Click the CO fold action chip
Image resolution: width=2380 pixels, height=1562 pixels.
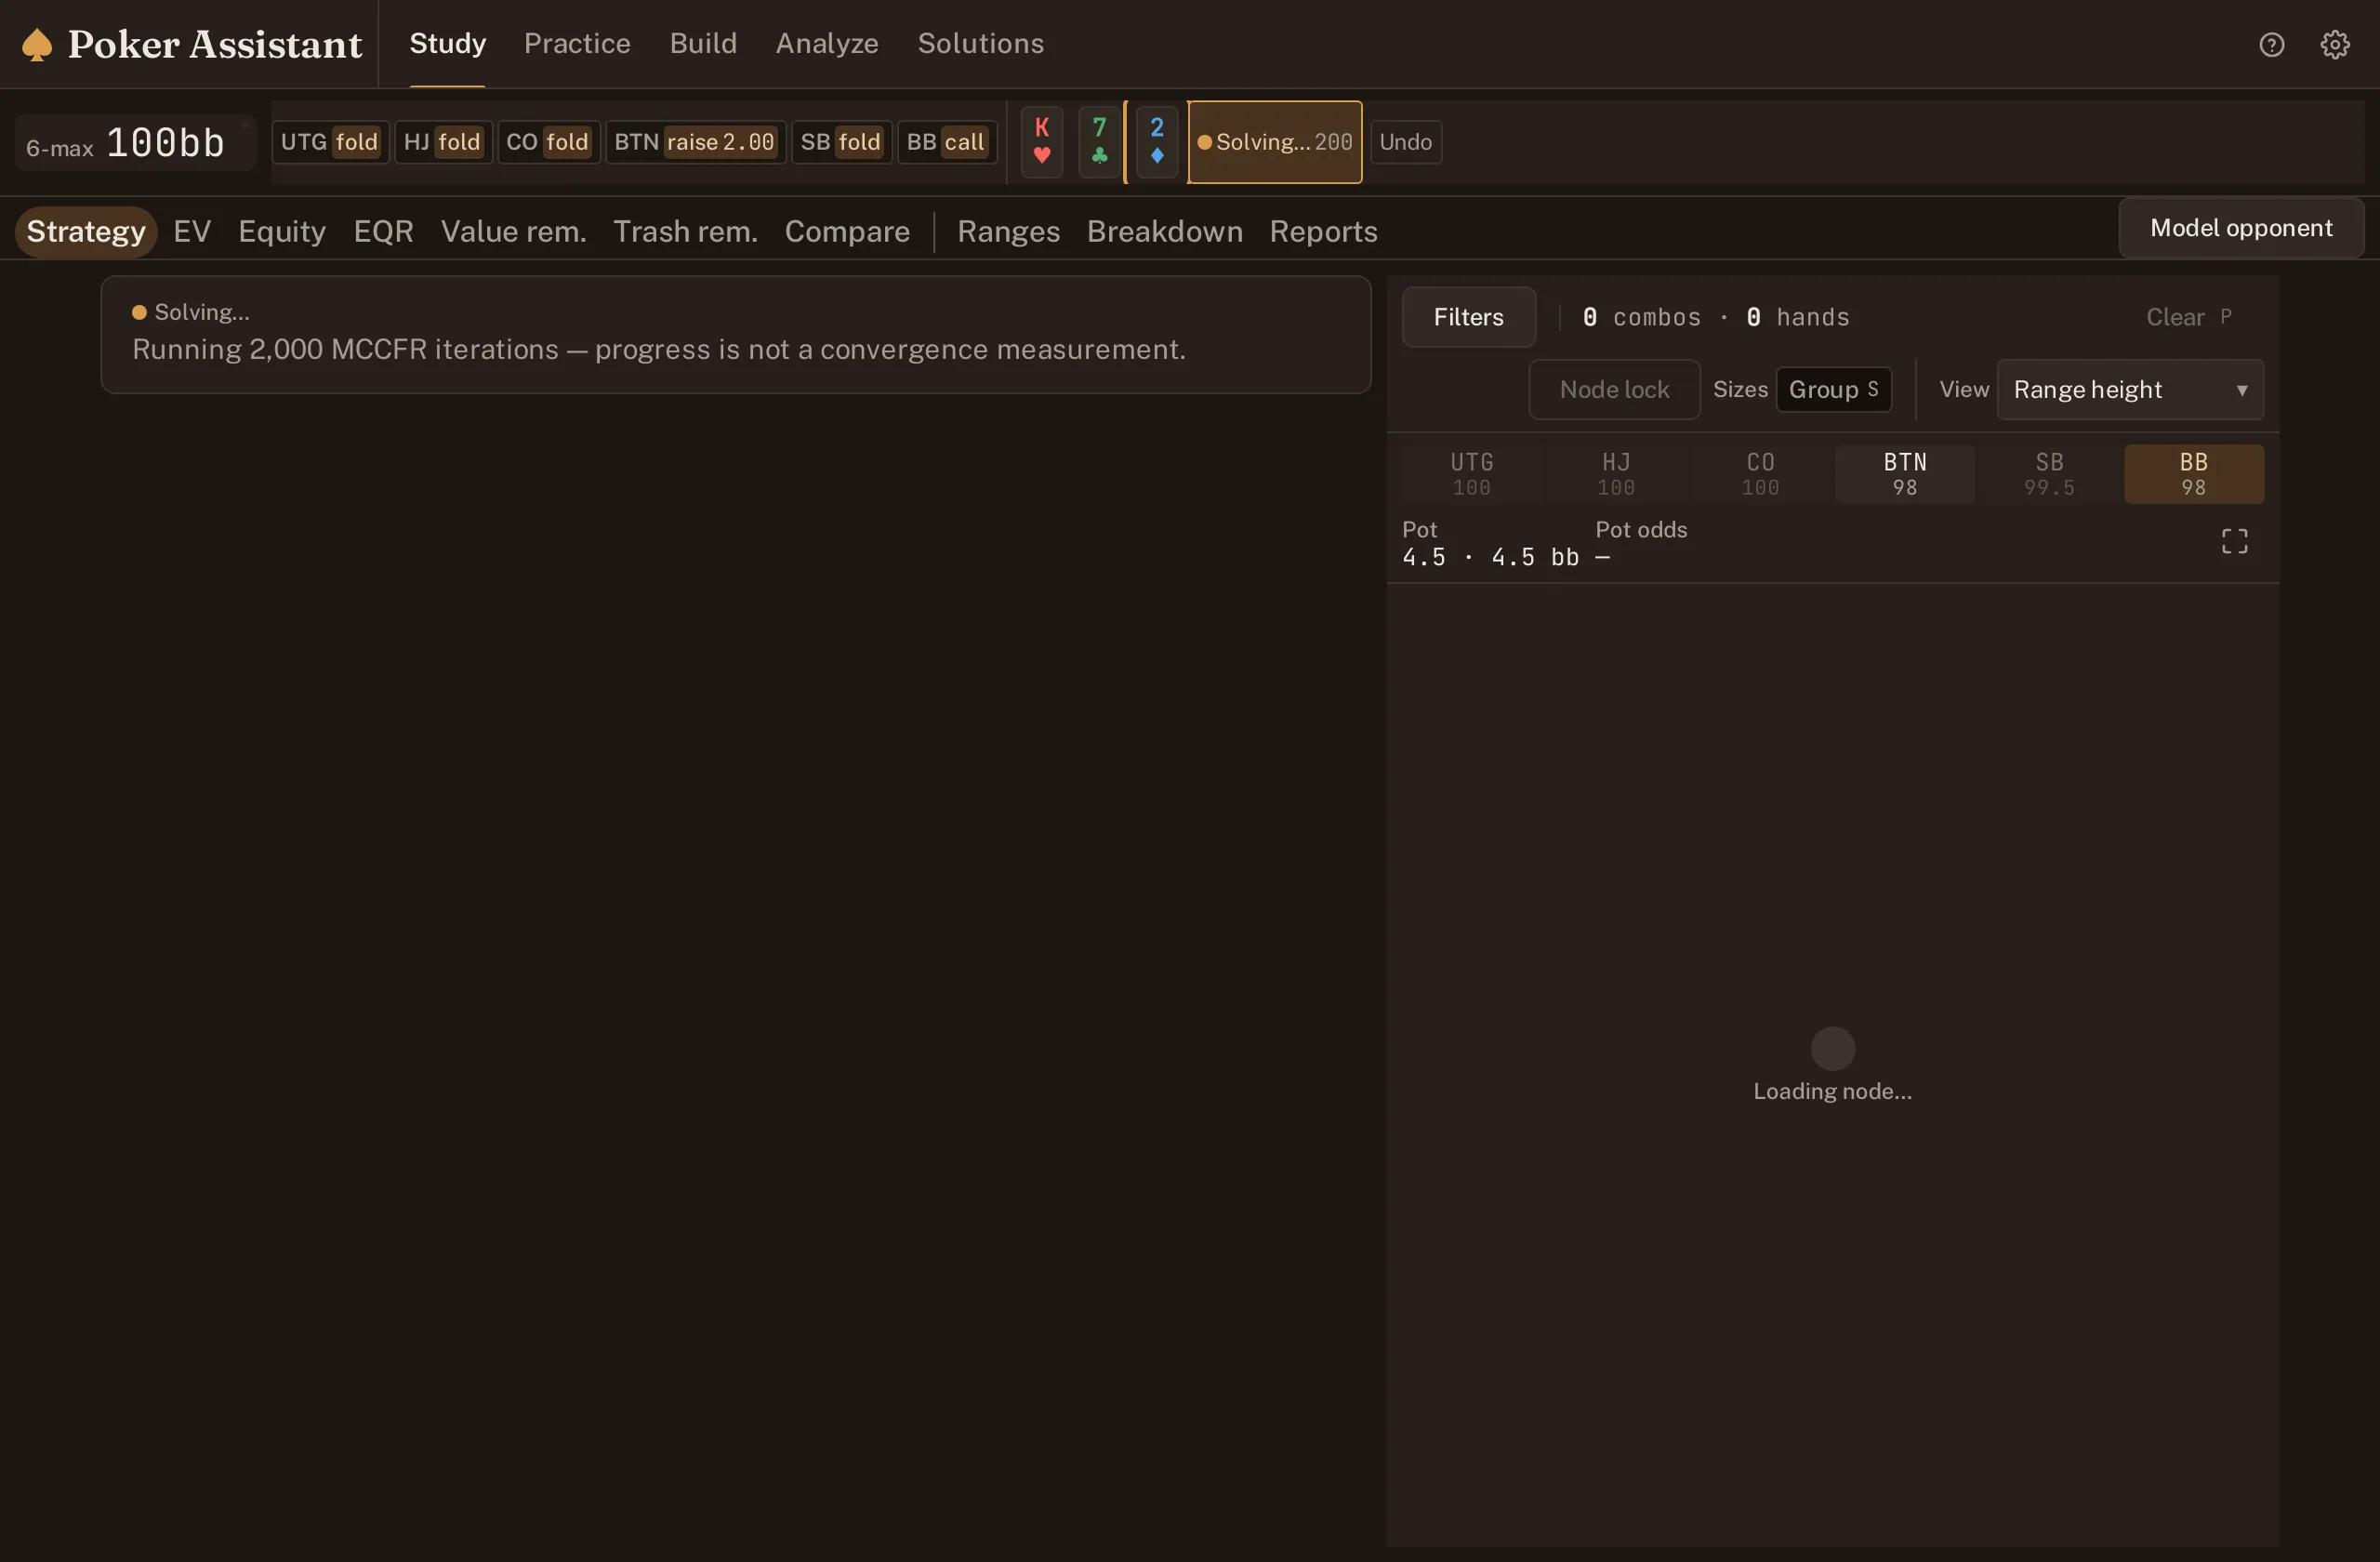click(548, 142)
